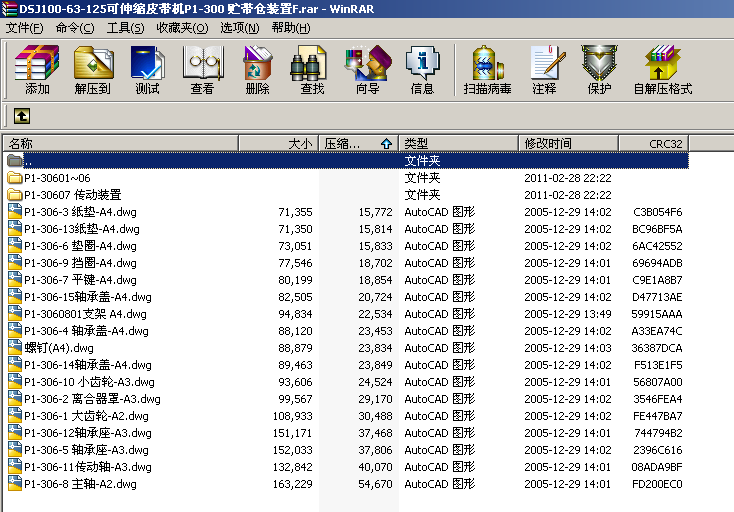734x512 pixels.
Task: Open the 命令(C) menu
Action: click(74, 28)
